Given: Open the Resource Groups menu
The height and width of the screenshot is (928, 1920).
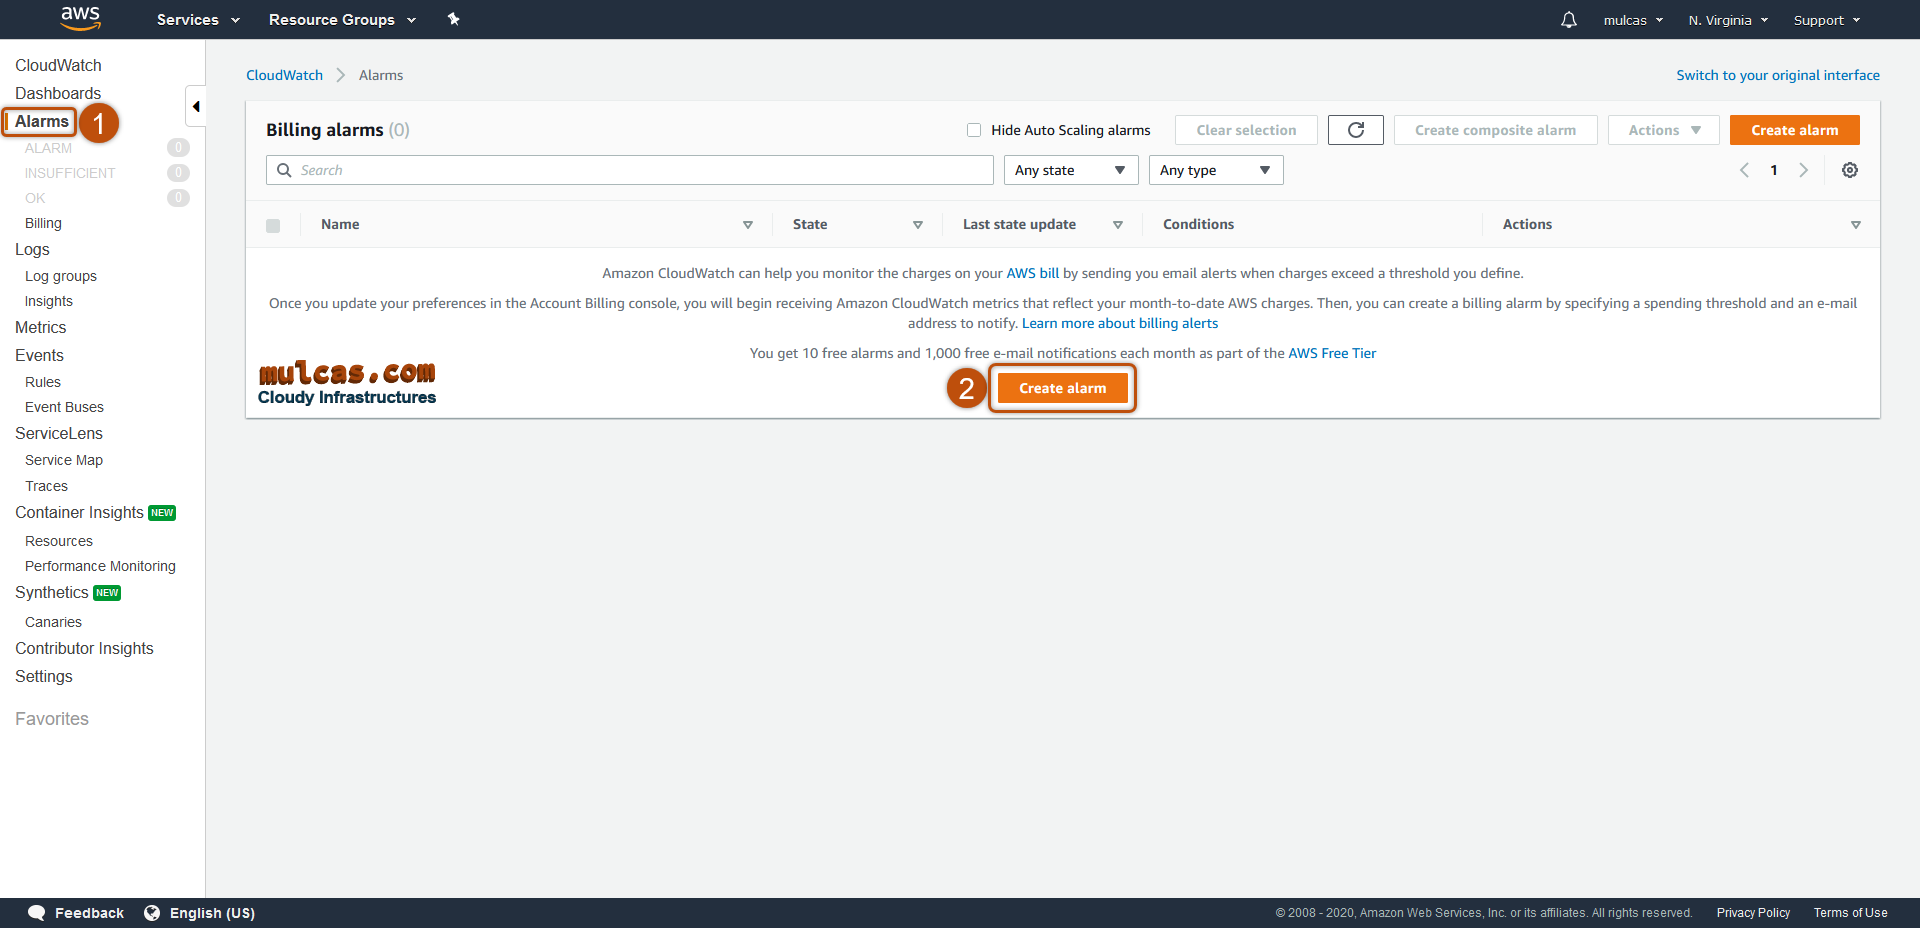Looking at the screenshot, I should (341, 20).
